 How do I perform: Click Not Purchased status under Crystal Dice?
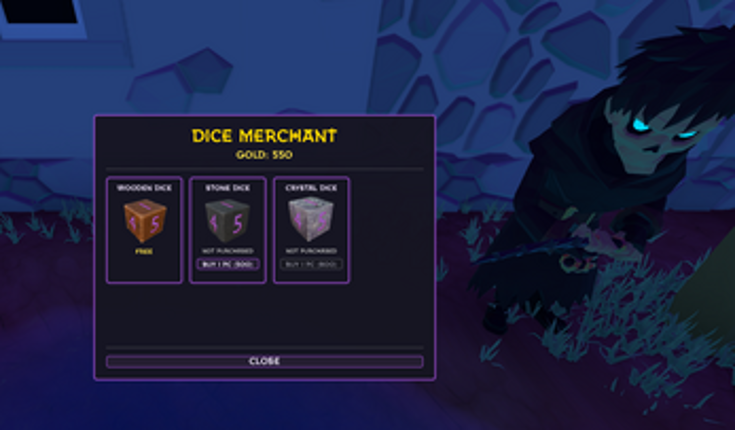(x=311, y=251)
